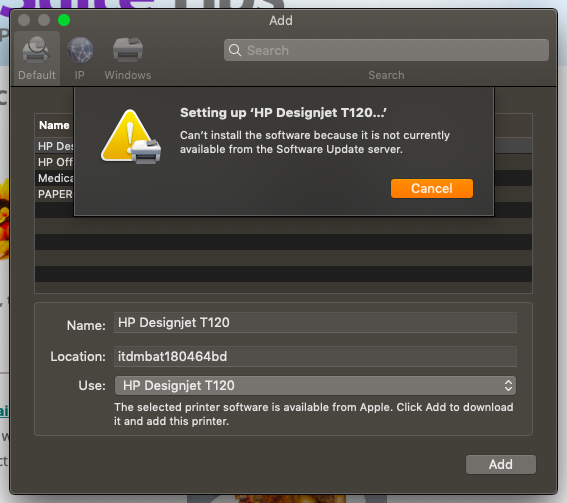Click the IP tab label
Viewport: 567px width, 503px height.
click(x=80, y=75)
